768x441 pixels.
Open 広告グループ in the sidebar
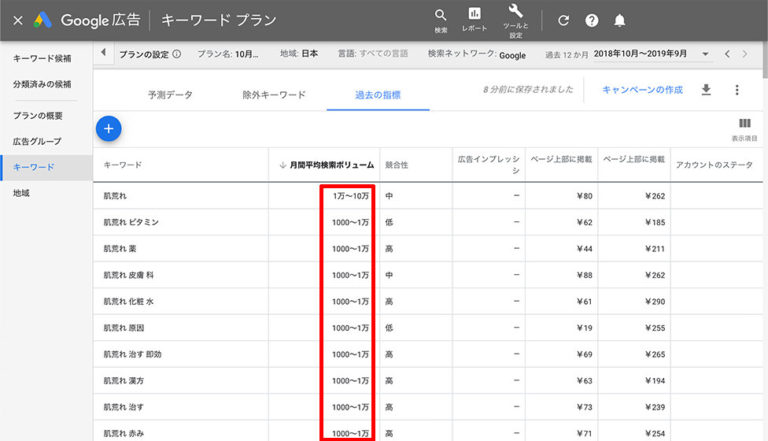pyautogui.click(x=37, y=141)
